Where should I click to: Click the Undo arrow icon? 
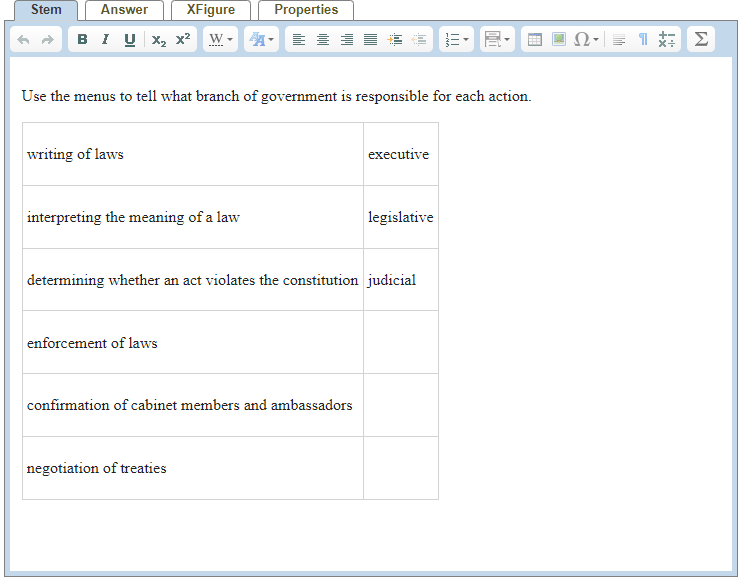click(x=24, y=40)
